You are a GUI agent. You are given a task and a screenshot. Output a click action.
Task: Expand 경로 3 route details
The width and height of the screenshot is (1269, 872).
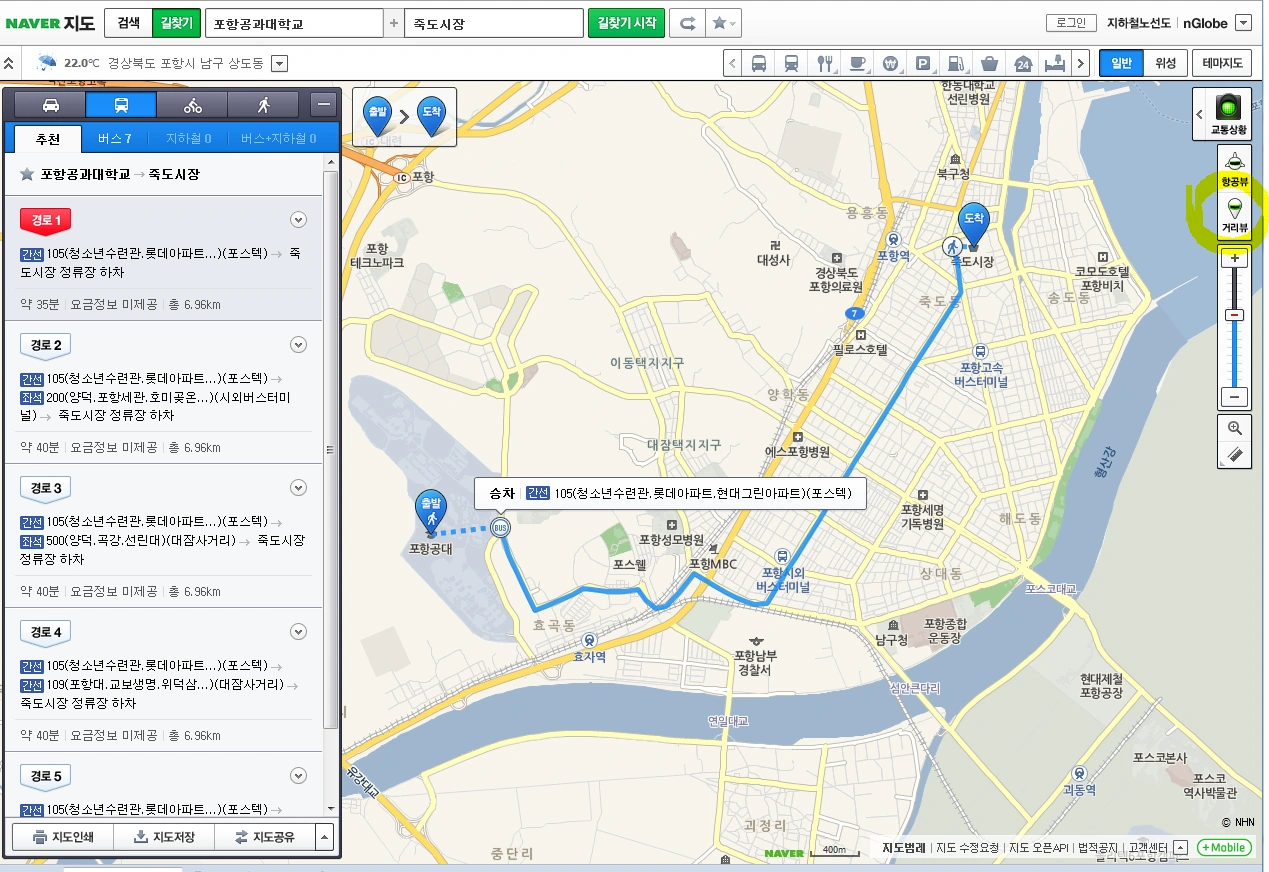pyautogui.click(x=297, y=488)
